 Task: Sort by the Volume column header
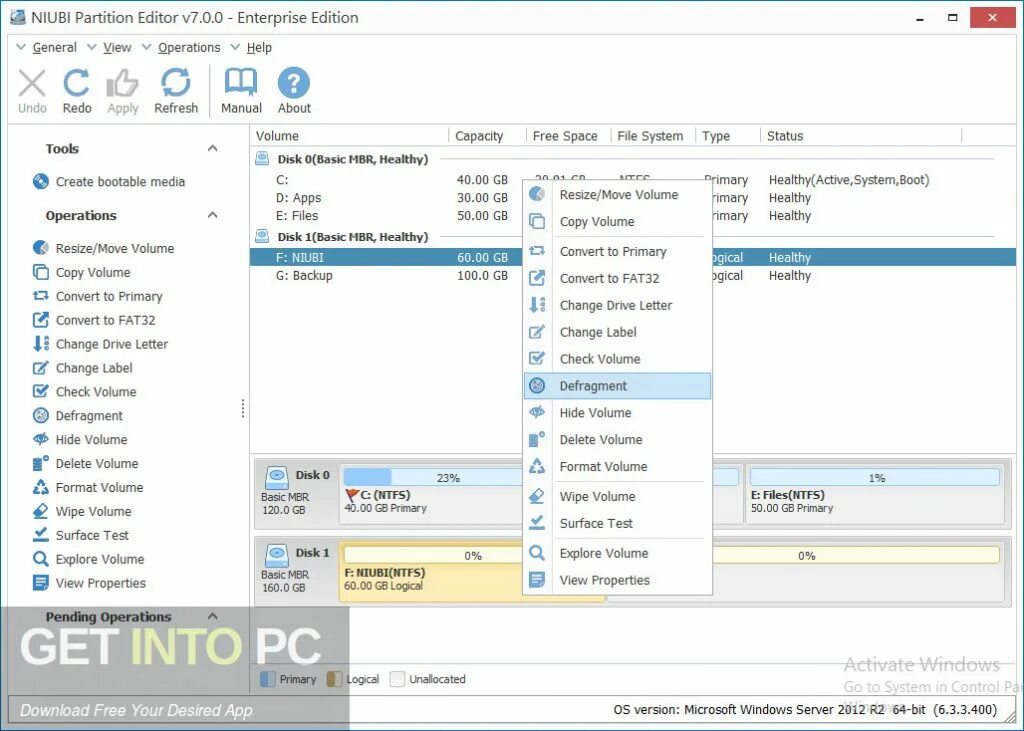pos(278,136)
